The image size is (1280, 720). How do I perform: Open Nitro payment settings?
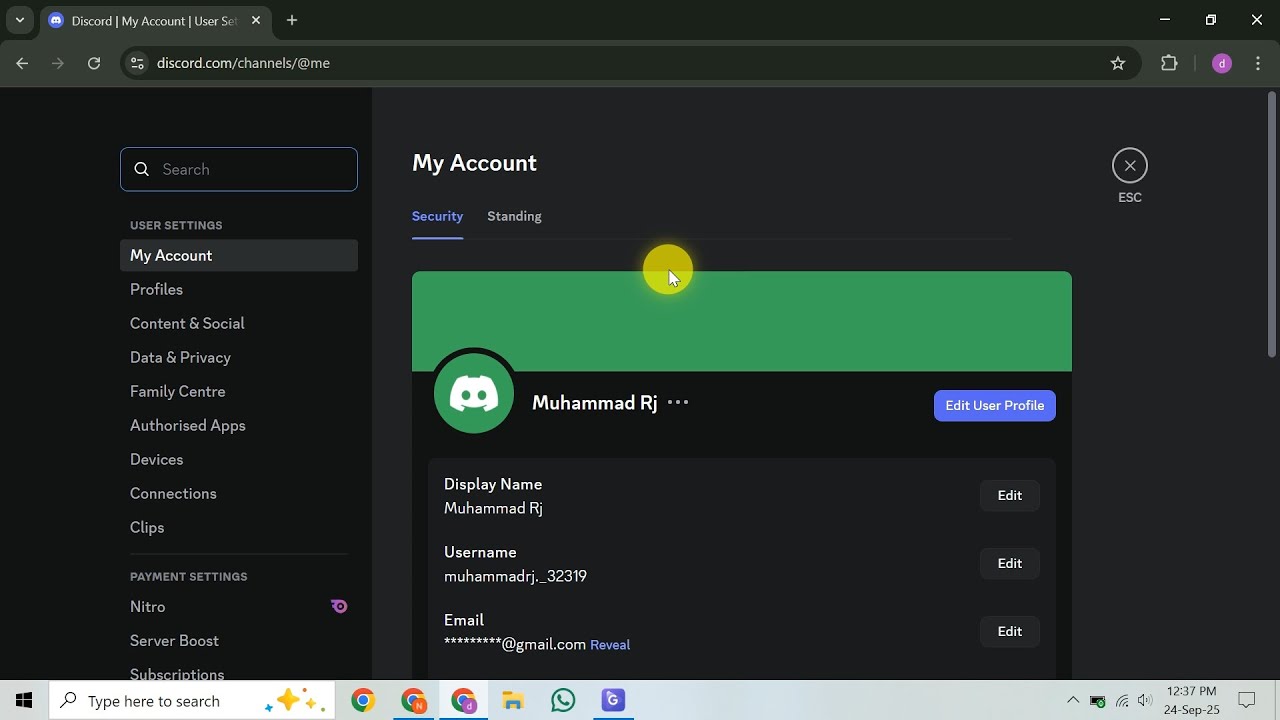point(239,606)
